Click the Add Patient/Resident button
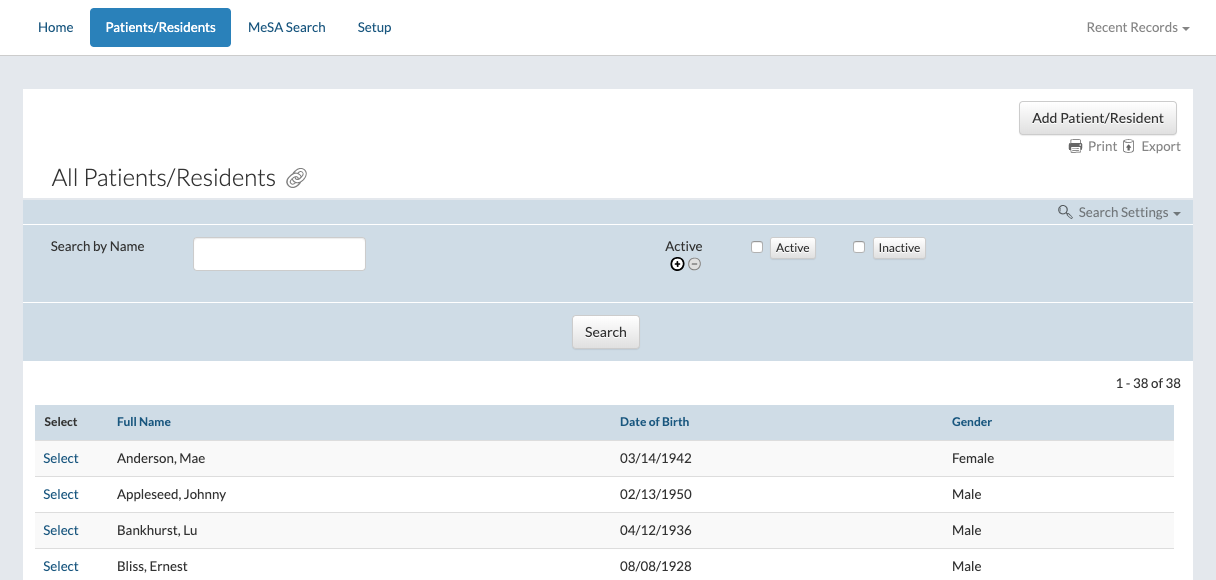 (x=1098, y=118)
